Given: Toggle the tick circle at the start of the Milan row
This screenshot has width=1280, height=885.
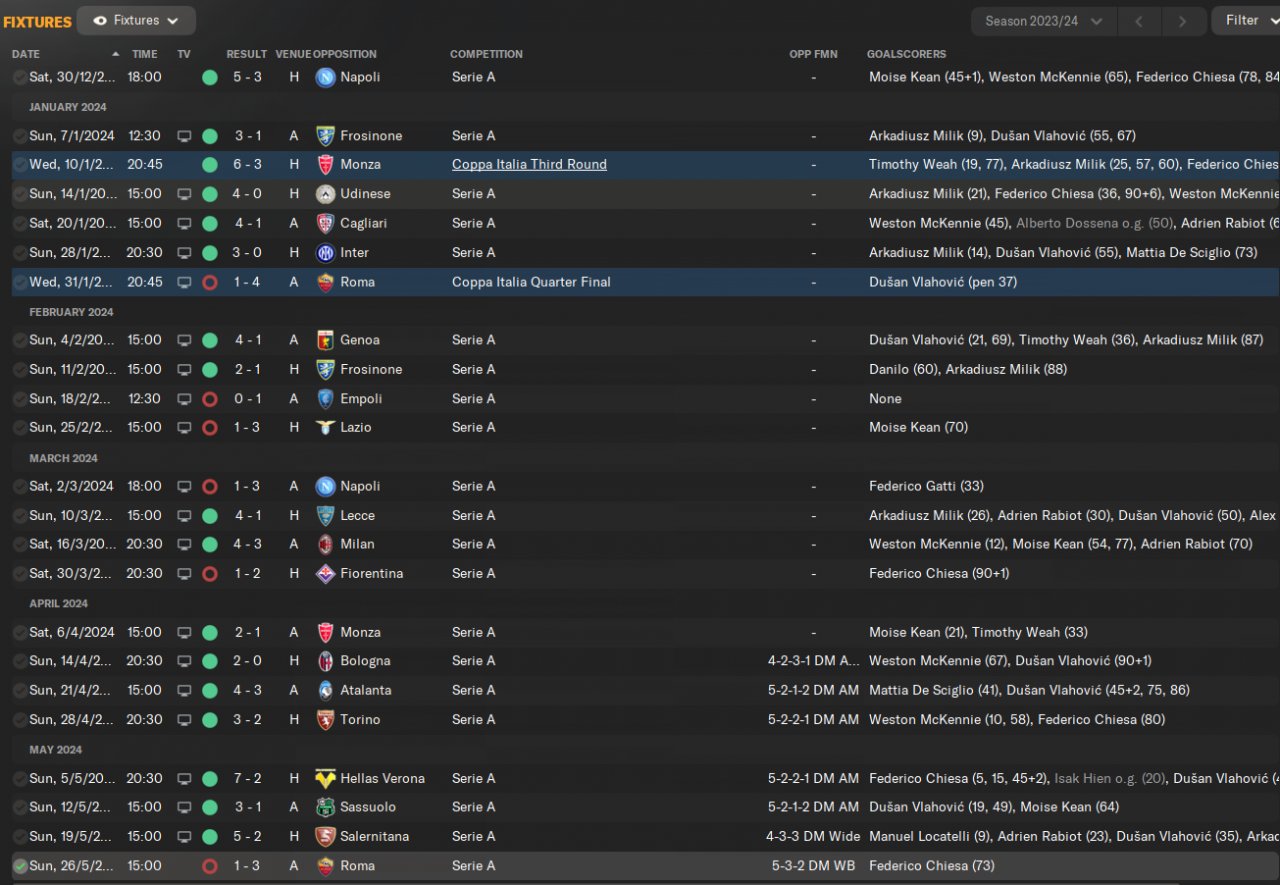Looking at the screenshot, I should click(x=20, y=545).
